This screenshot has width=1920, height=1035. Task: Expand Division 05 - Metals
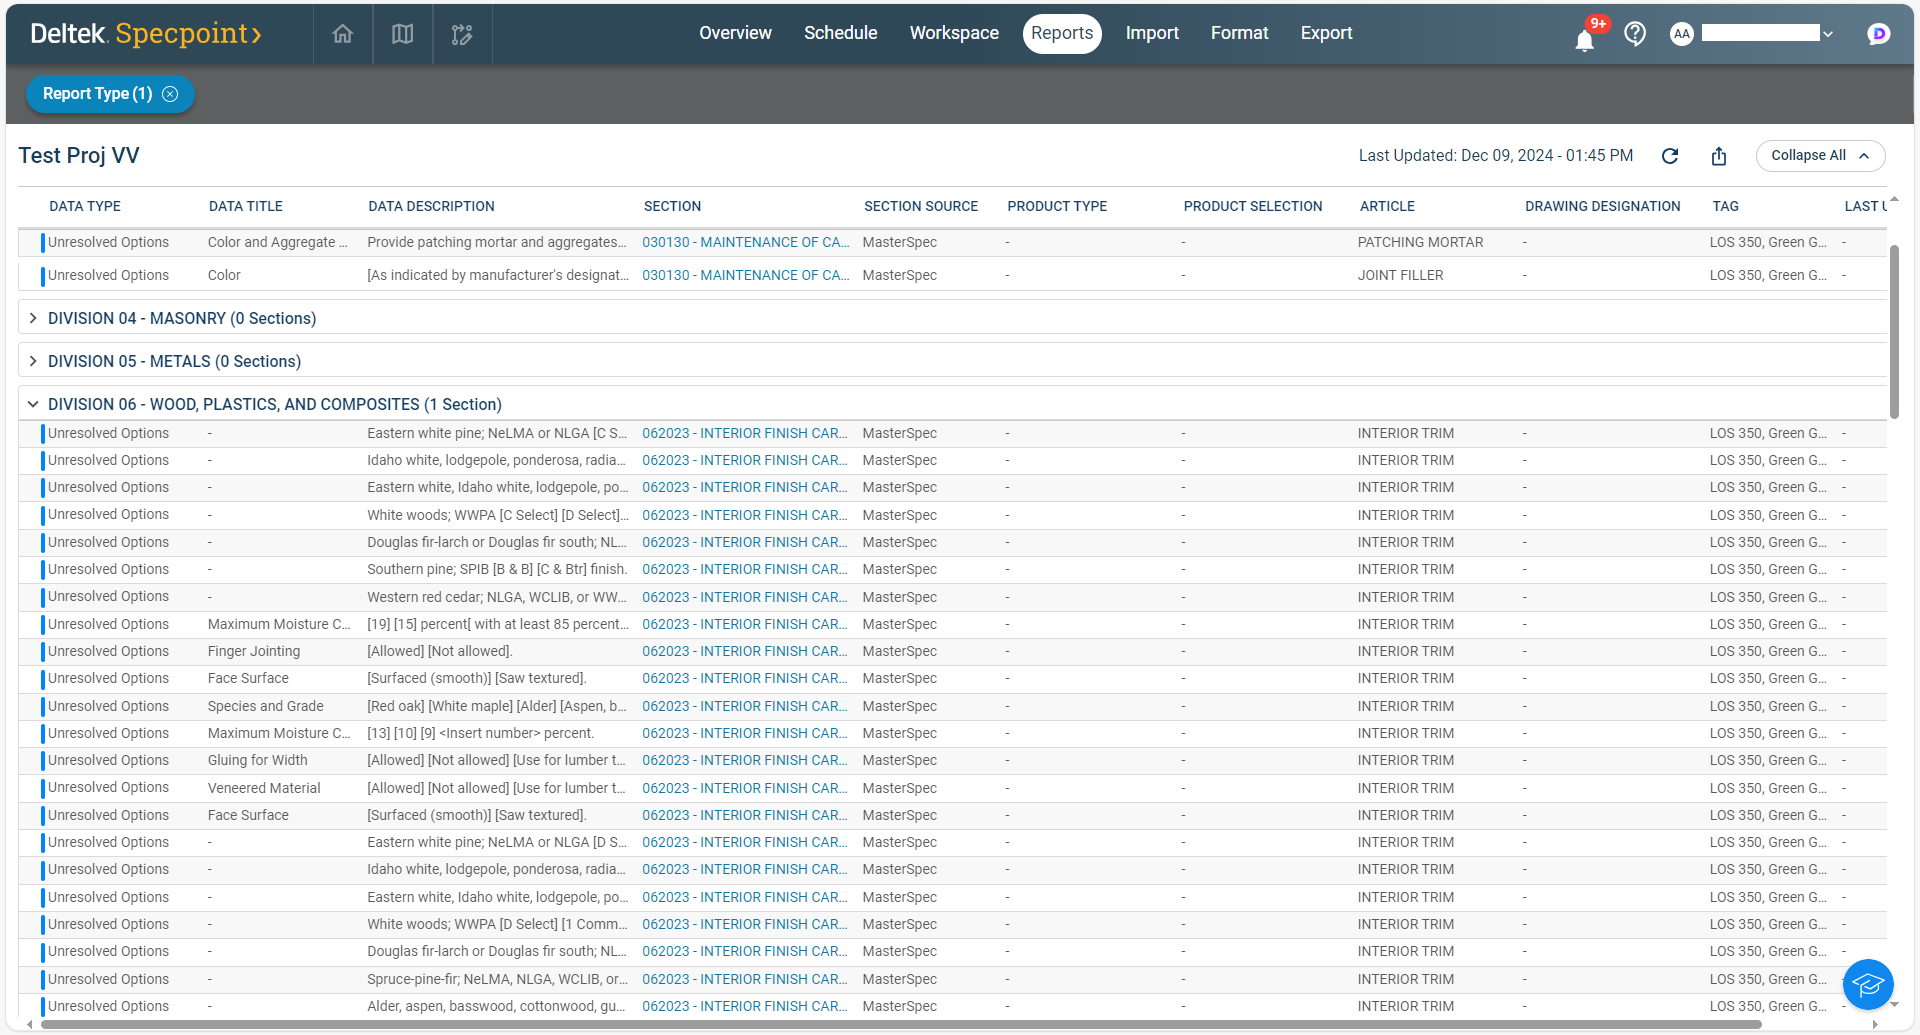click(33, 361)
